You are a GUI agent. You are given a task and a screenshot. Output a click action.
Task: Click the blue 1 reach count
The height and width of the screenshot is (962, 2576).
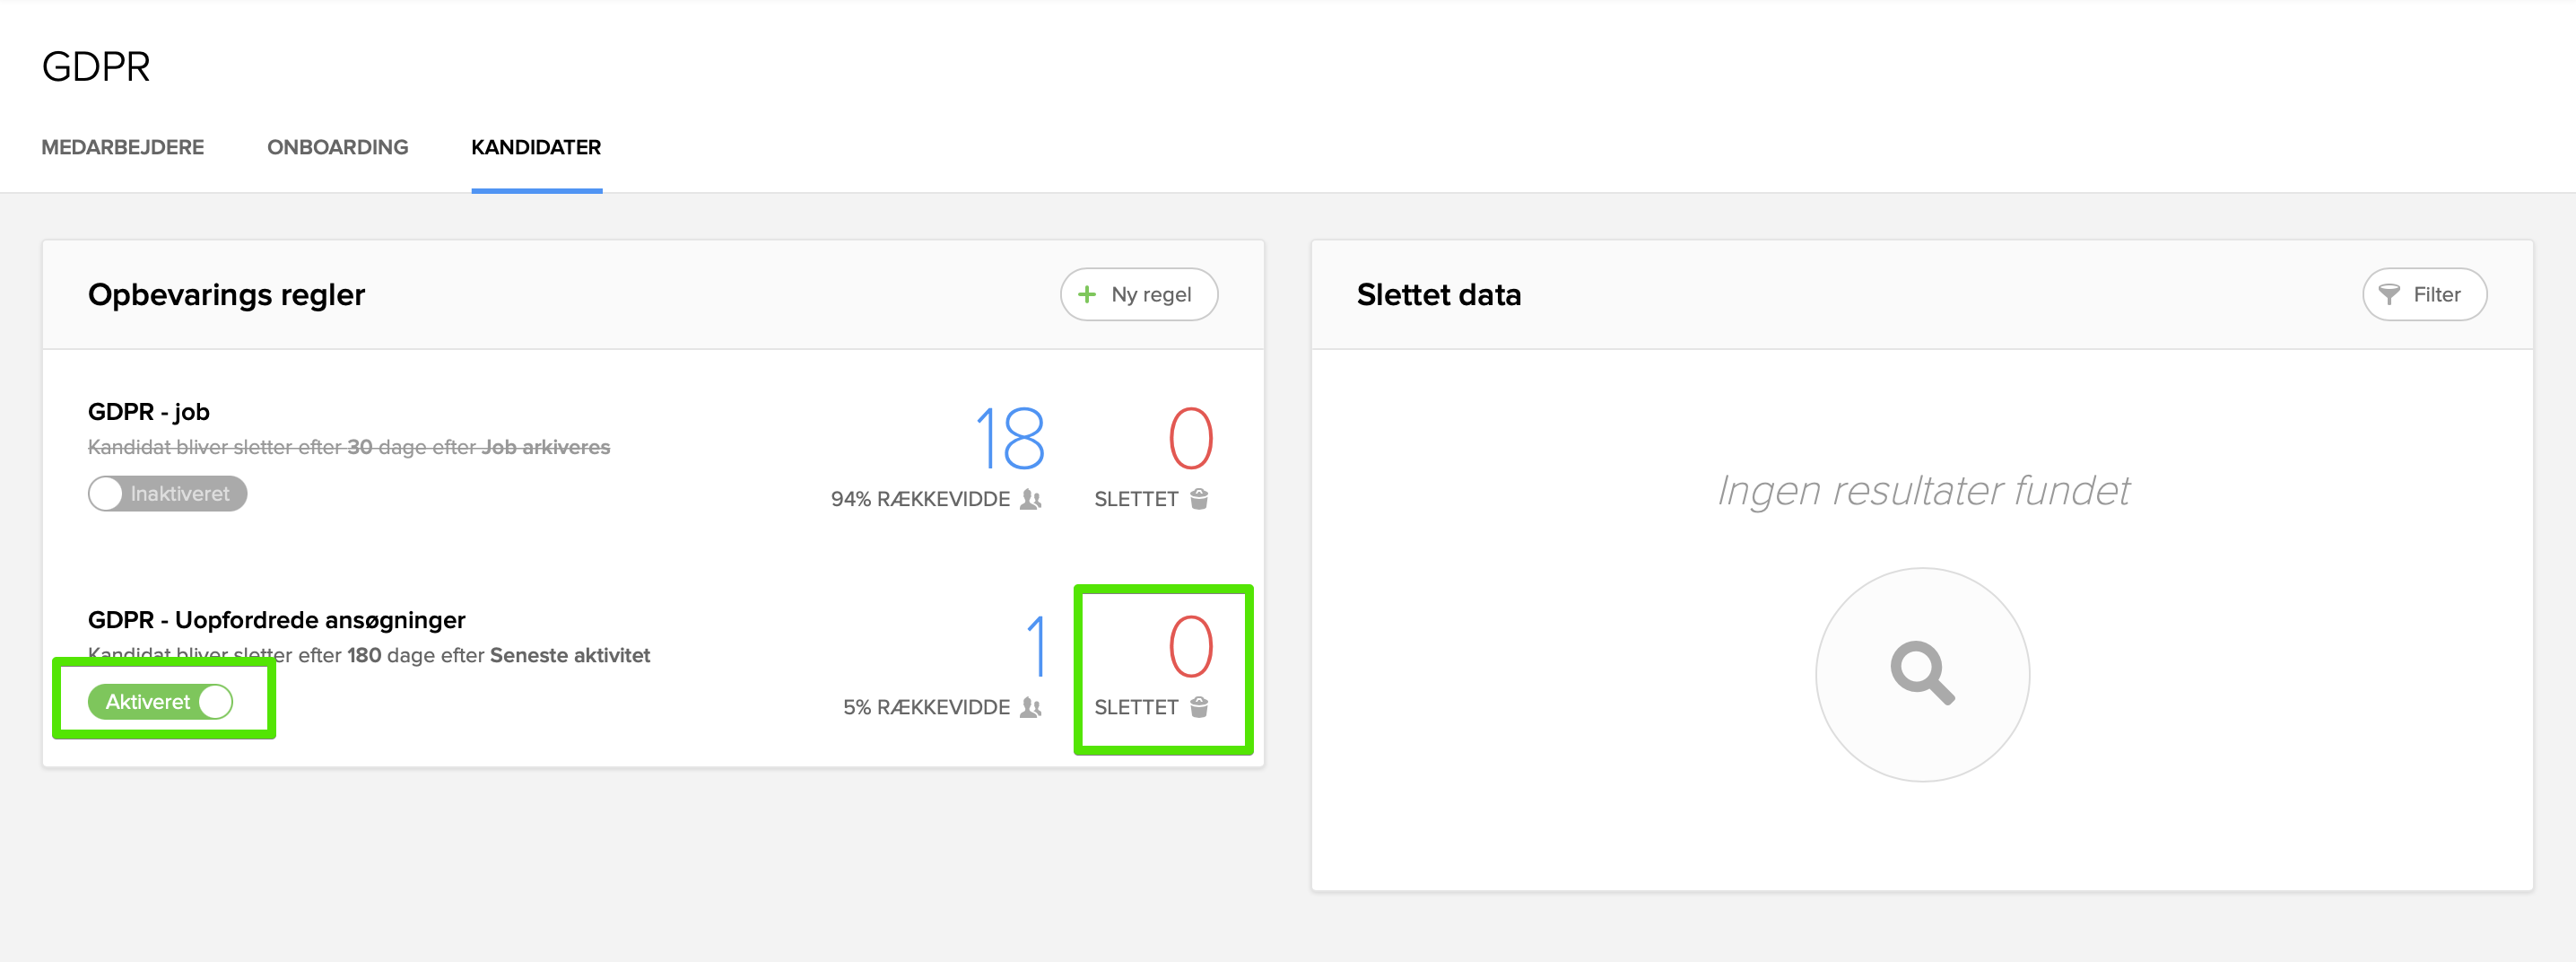tap(1036, 646)
